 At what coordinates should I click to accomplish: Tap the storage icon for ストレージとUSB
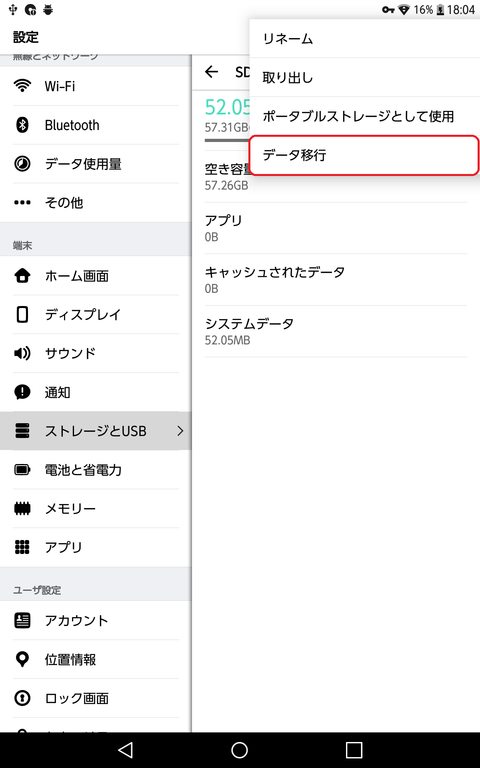(22, 431)
